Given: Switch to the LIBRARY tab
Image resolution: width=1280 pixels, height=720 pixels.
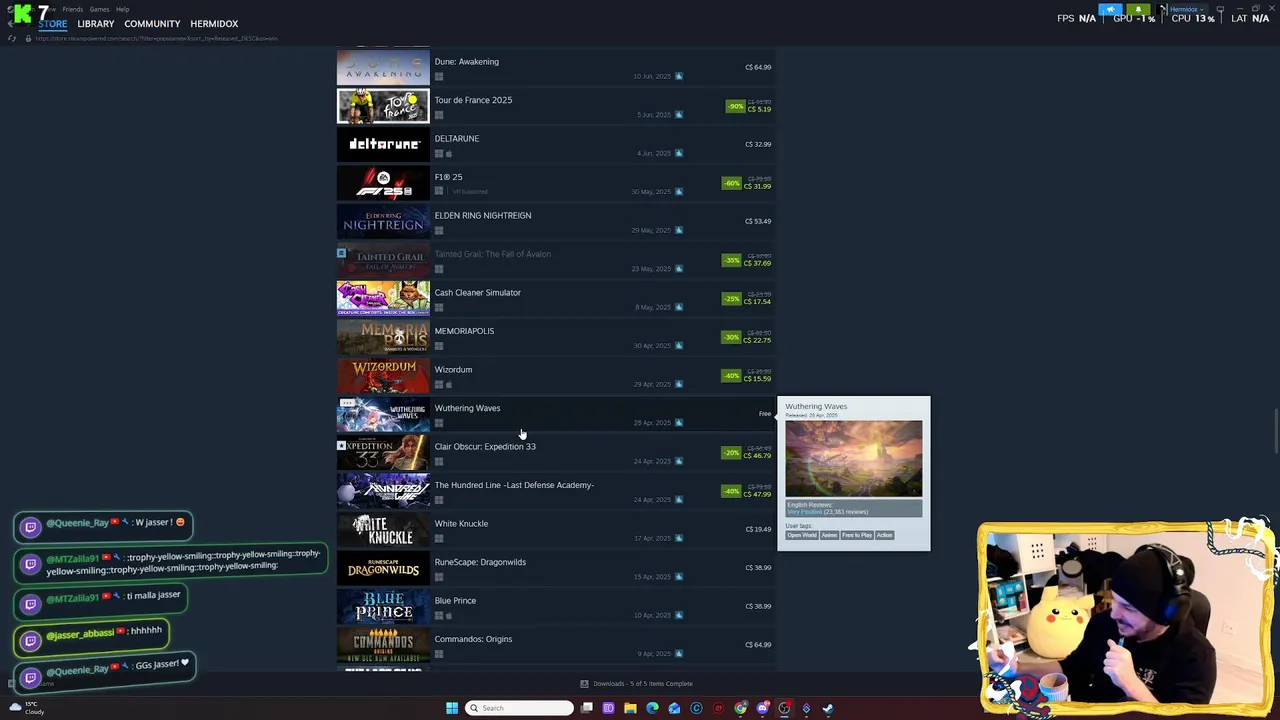Looking at the screenshot, I should click(96, 24).
